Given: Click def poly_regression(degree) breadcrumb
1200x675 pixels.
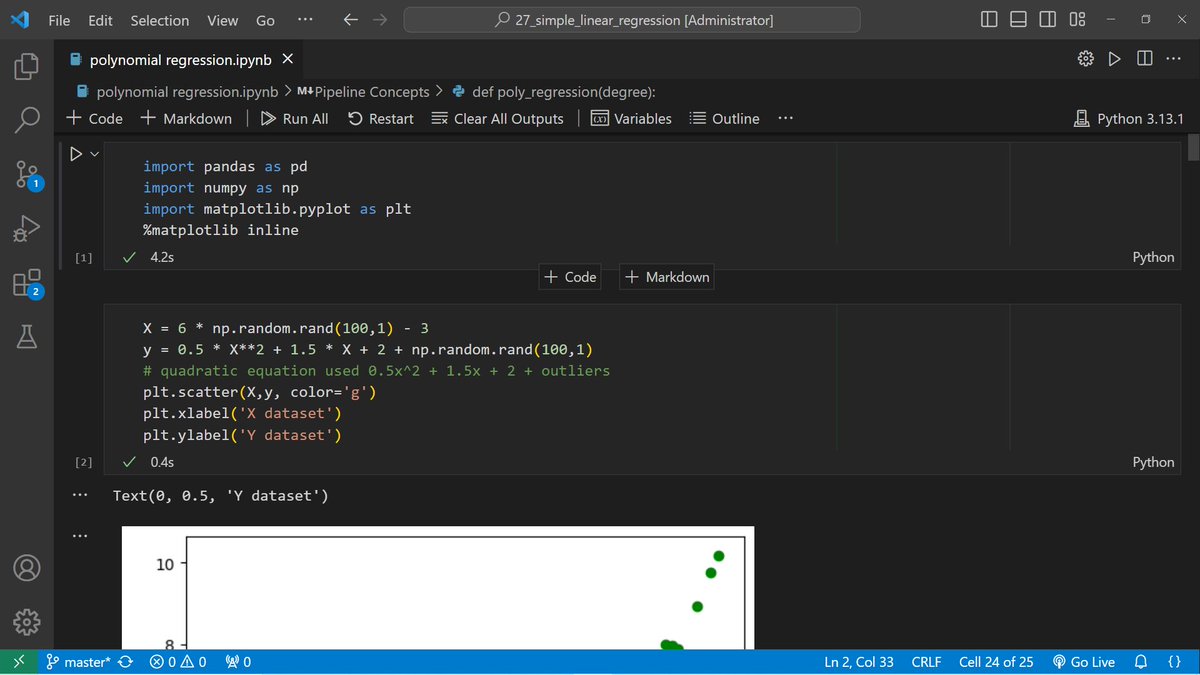Looking at the screenshot, I should pyautogui.click(x=554, y=92).
